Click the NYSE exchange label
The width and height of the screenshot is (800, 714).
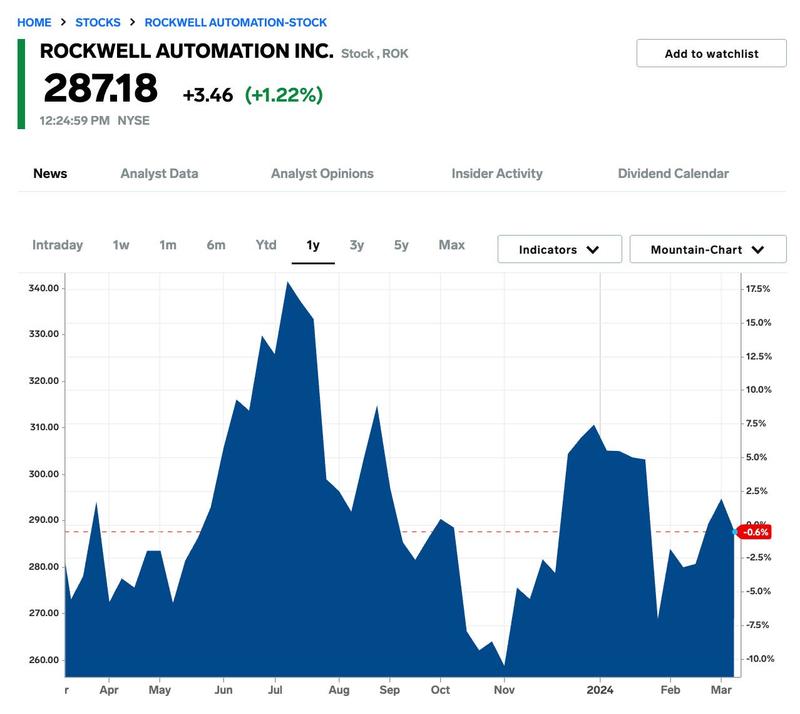134,121
